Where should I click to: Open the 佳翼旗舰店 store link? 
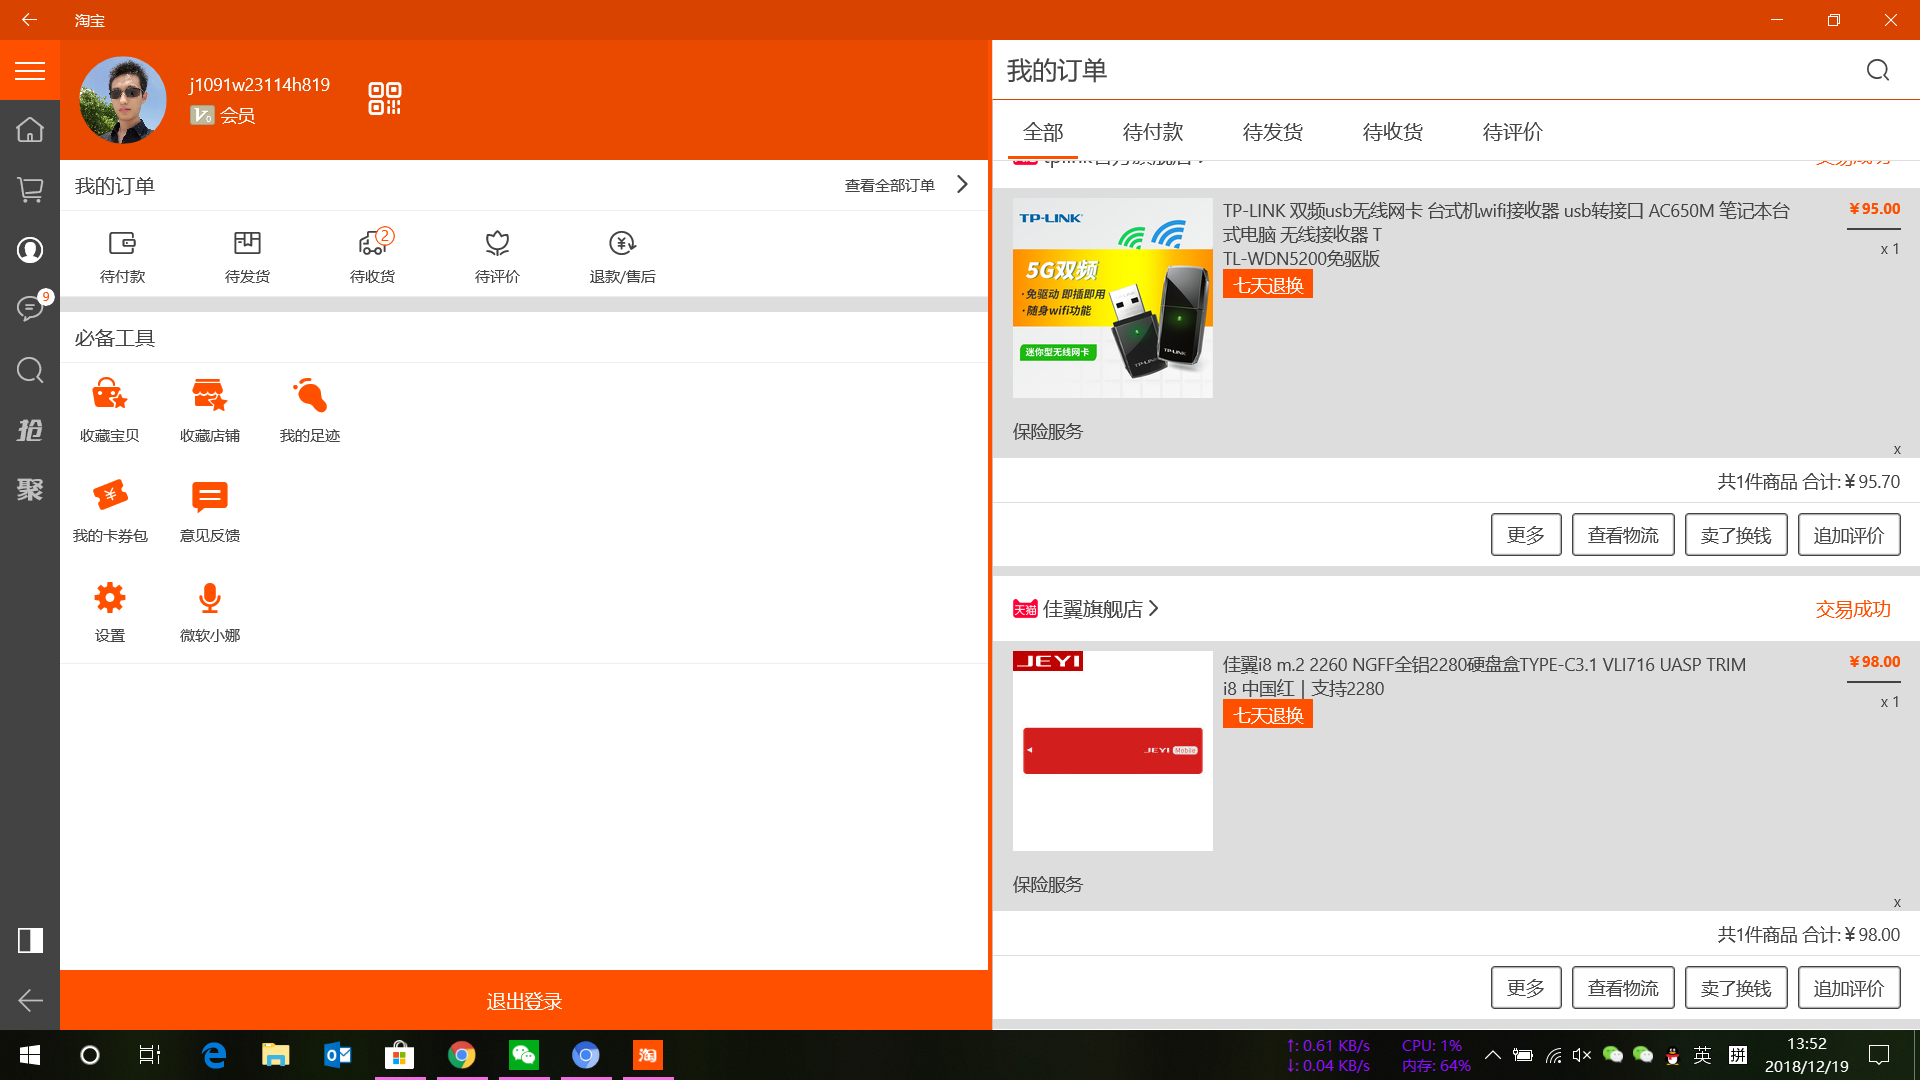(1087, 609)
